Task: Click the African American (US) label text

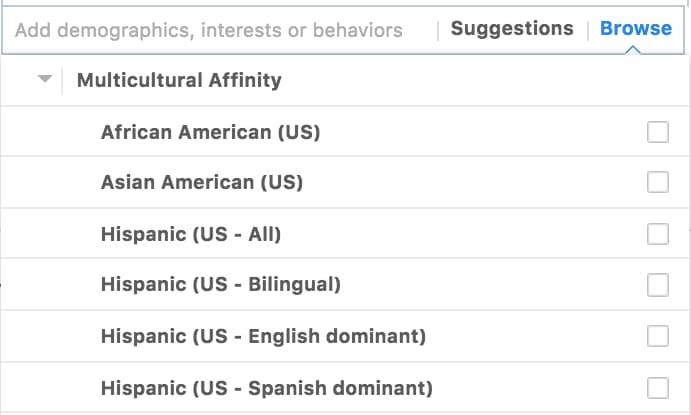Action: click(x=210, y=132)
